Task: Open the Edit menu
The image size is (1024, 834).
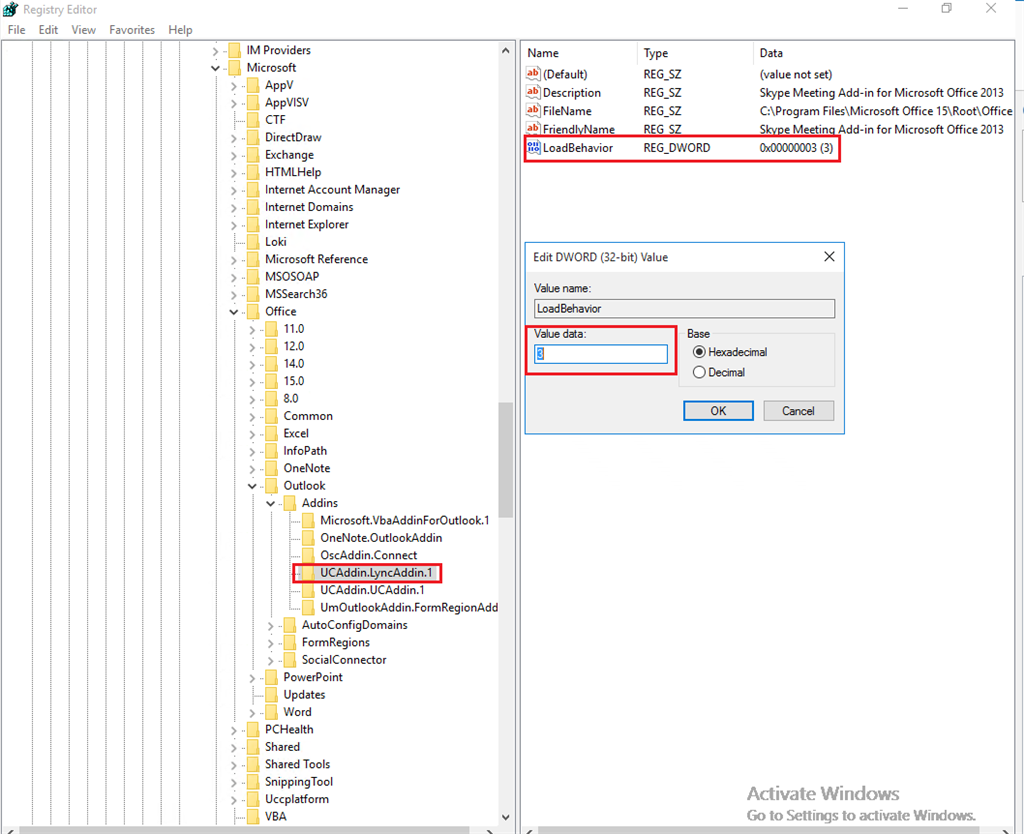Action: tap(48, 30)
